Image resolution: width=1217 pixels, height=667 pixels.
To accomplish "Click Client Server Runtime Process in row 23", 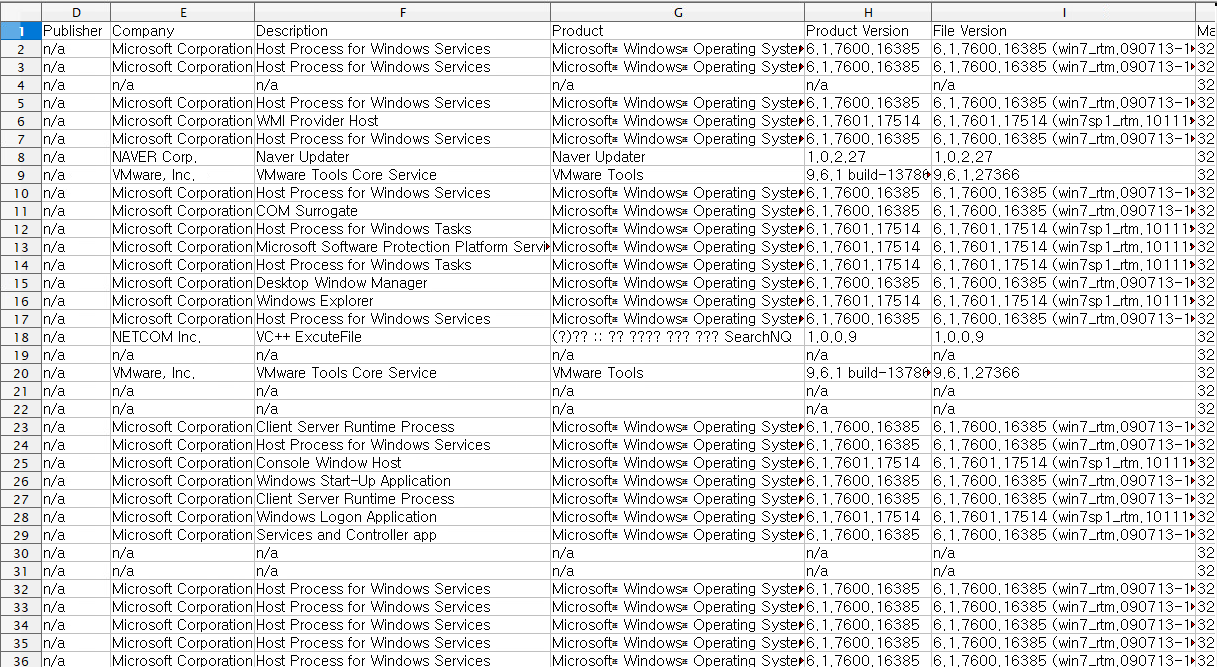I will [x=402, y=427].
